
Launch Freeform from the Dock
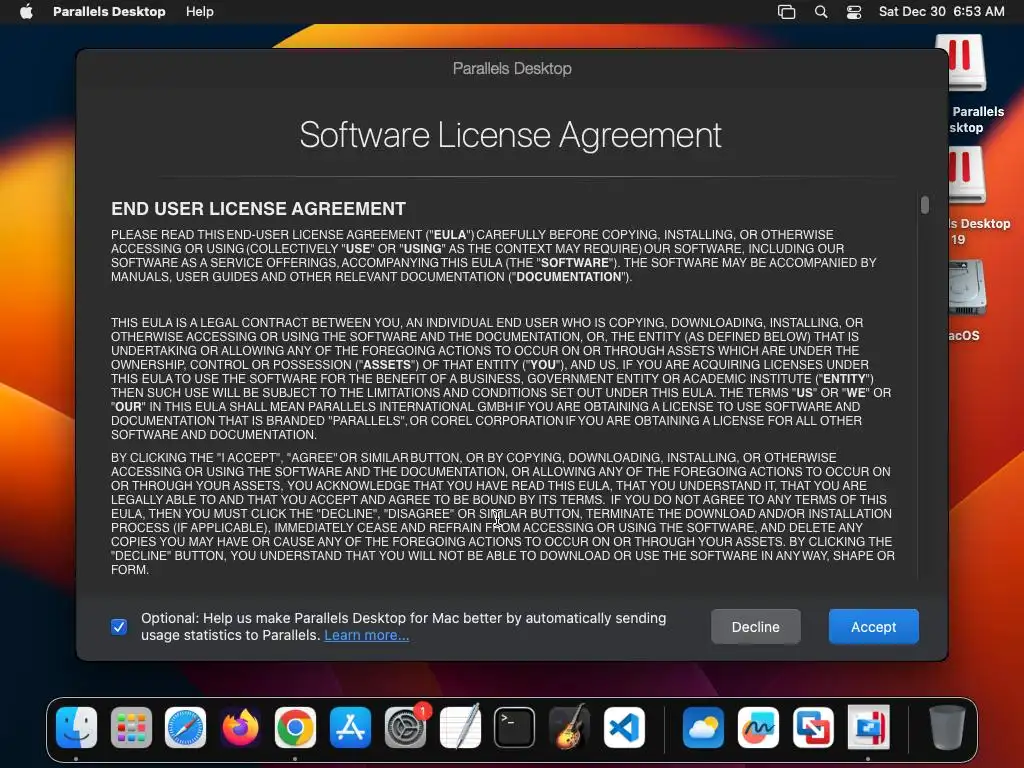tap(758, 728)
